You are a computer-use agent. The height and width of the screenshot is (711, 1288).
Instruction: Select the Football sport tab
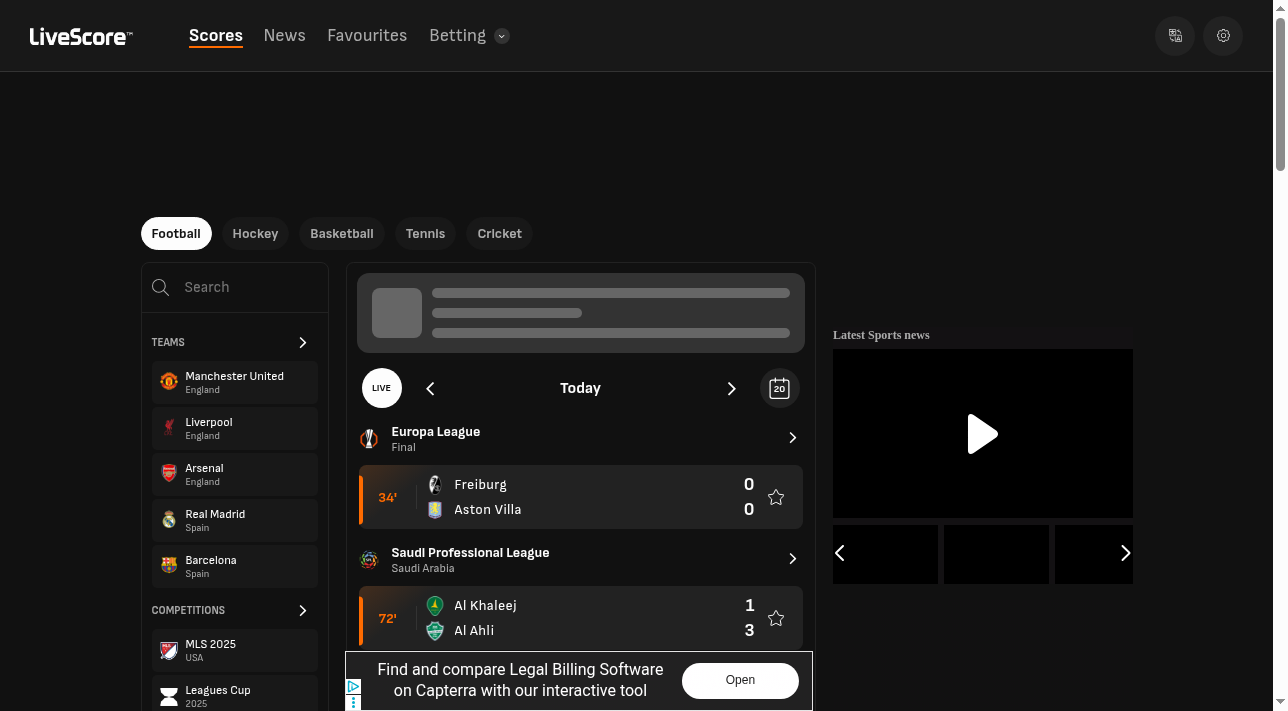tap(176, 233)
